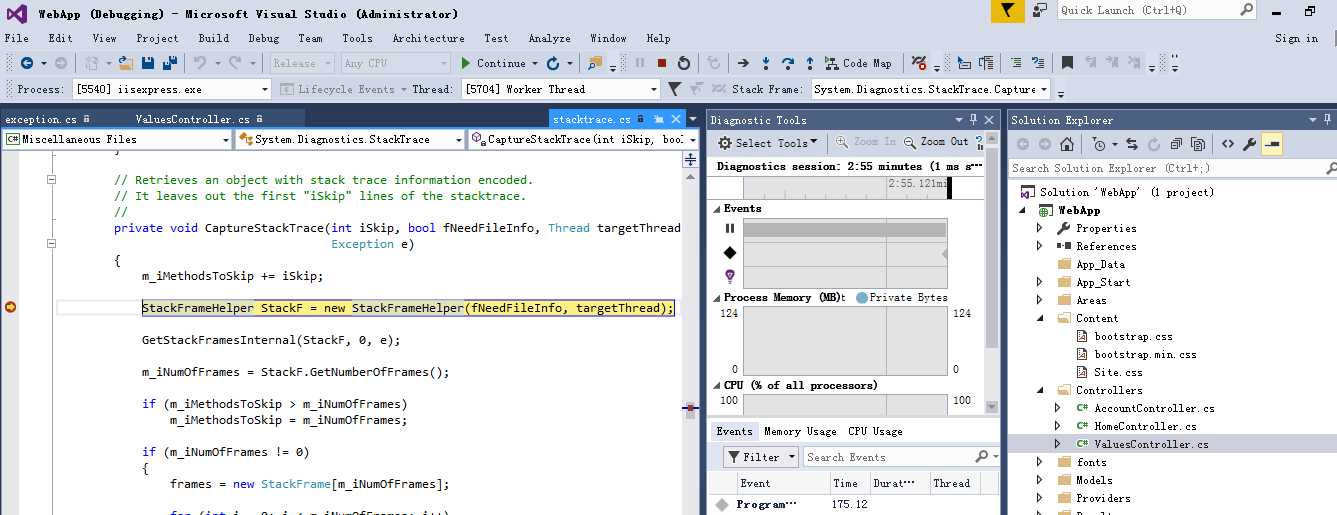Open the Architecture menu
The image size is (1337, 515).
point(428,38)
